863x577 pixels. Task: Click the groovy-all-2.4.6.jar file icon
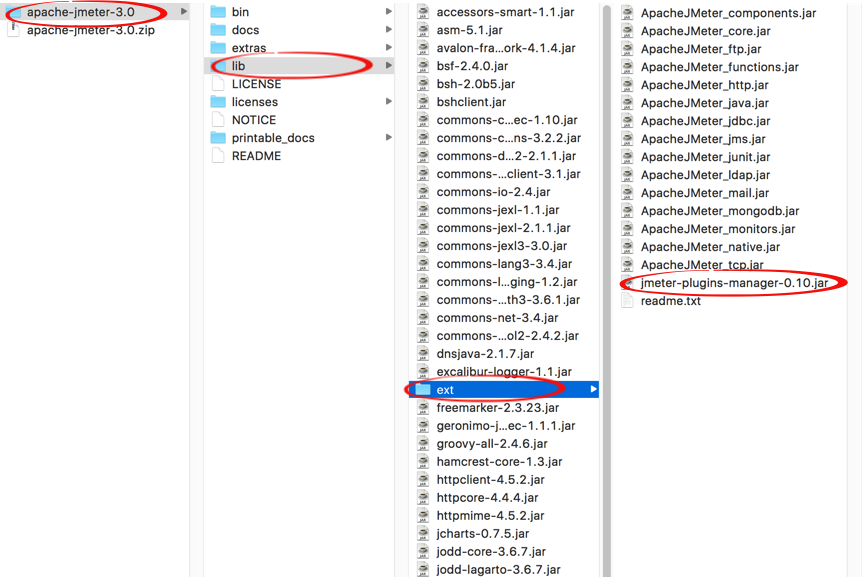[x=423, y=444]
